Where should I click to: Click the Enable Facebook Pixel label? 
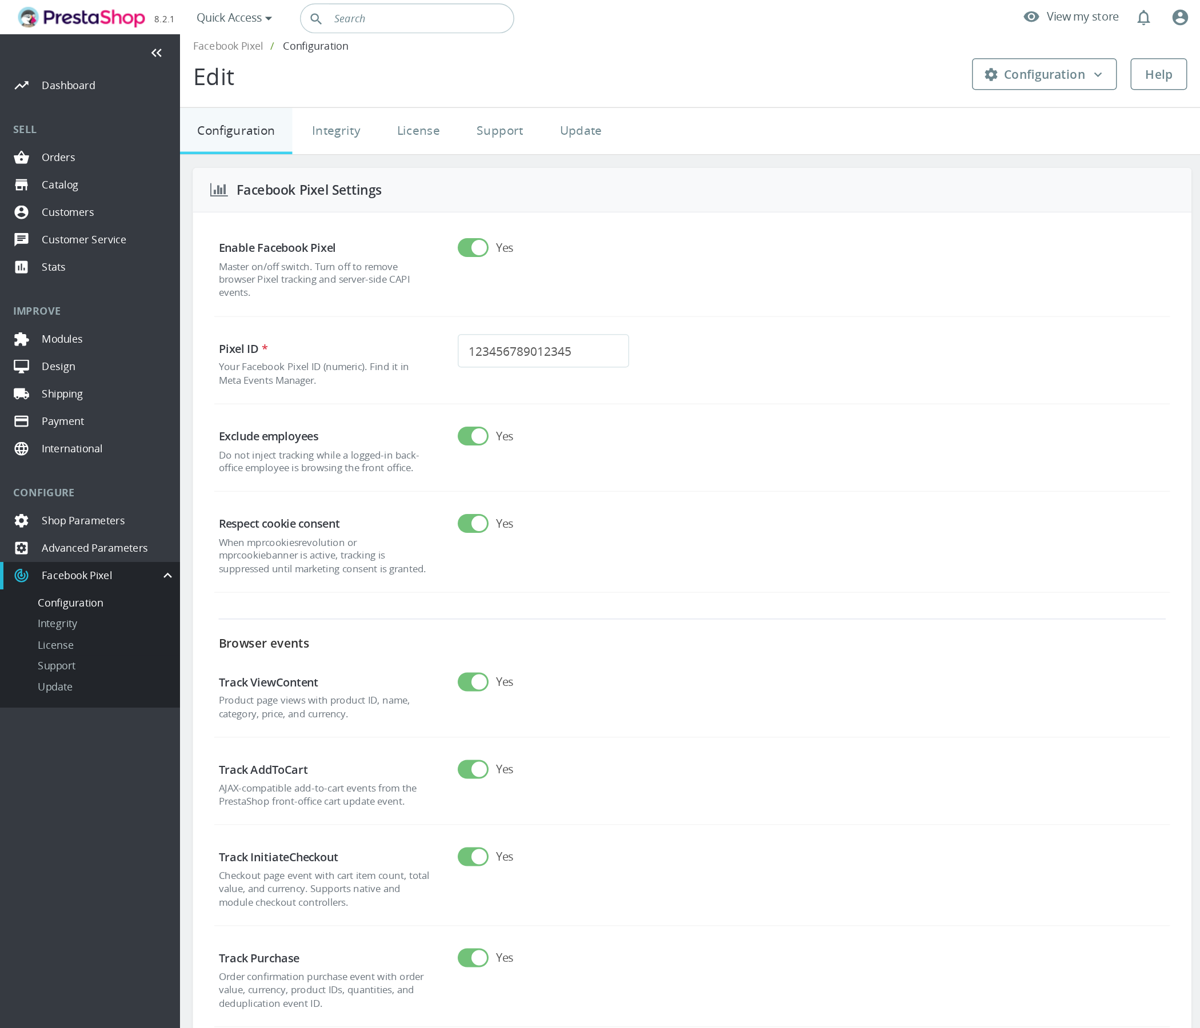[277, 248]
